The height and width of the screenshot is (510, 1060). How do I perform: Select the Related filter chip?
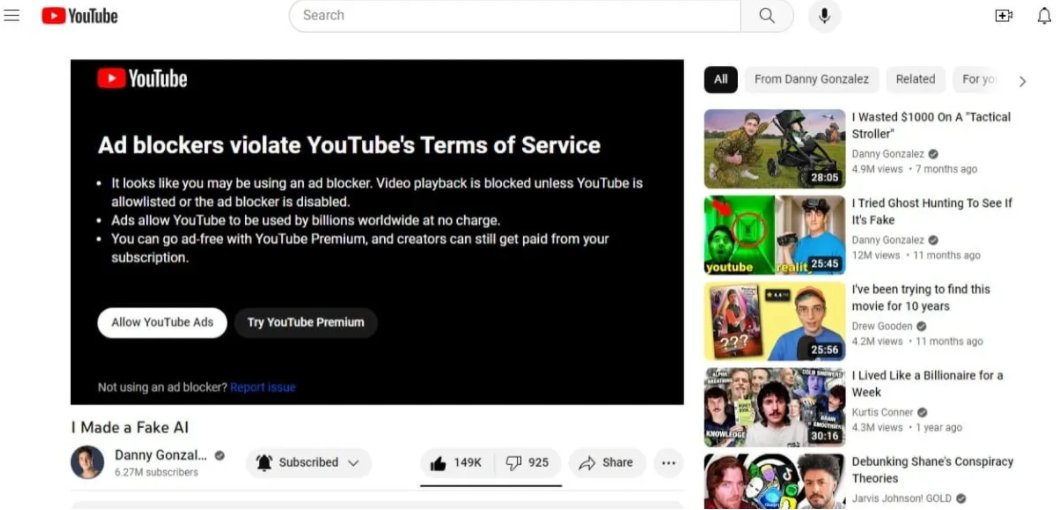(915, 79)
